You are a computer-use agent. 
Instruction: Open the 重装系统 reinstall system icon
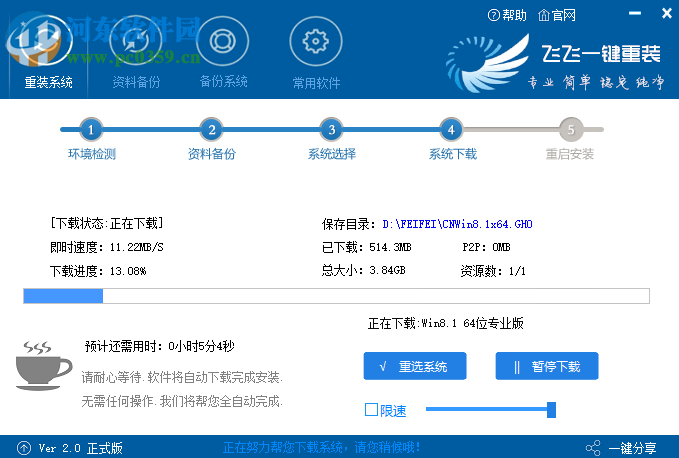coord(40,42)
